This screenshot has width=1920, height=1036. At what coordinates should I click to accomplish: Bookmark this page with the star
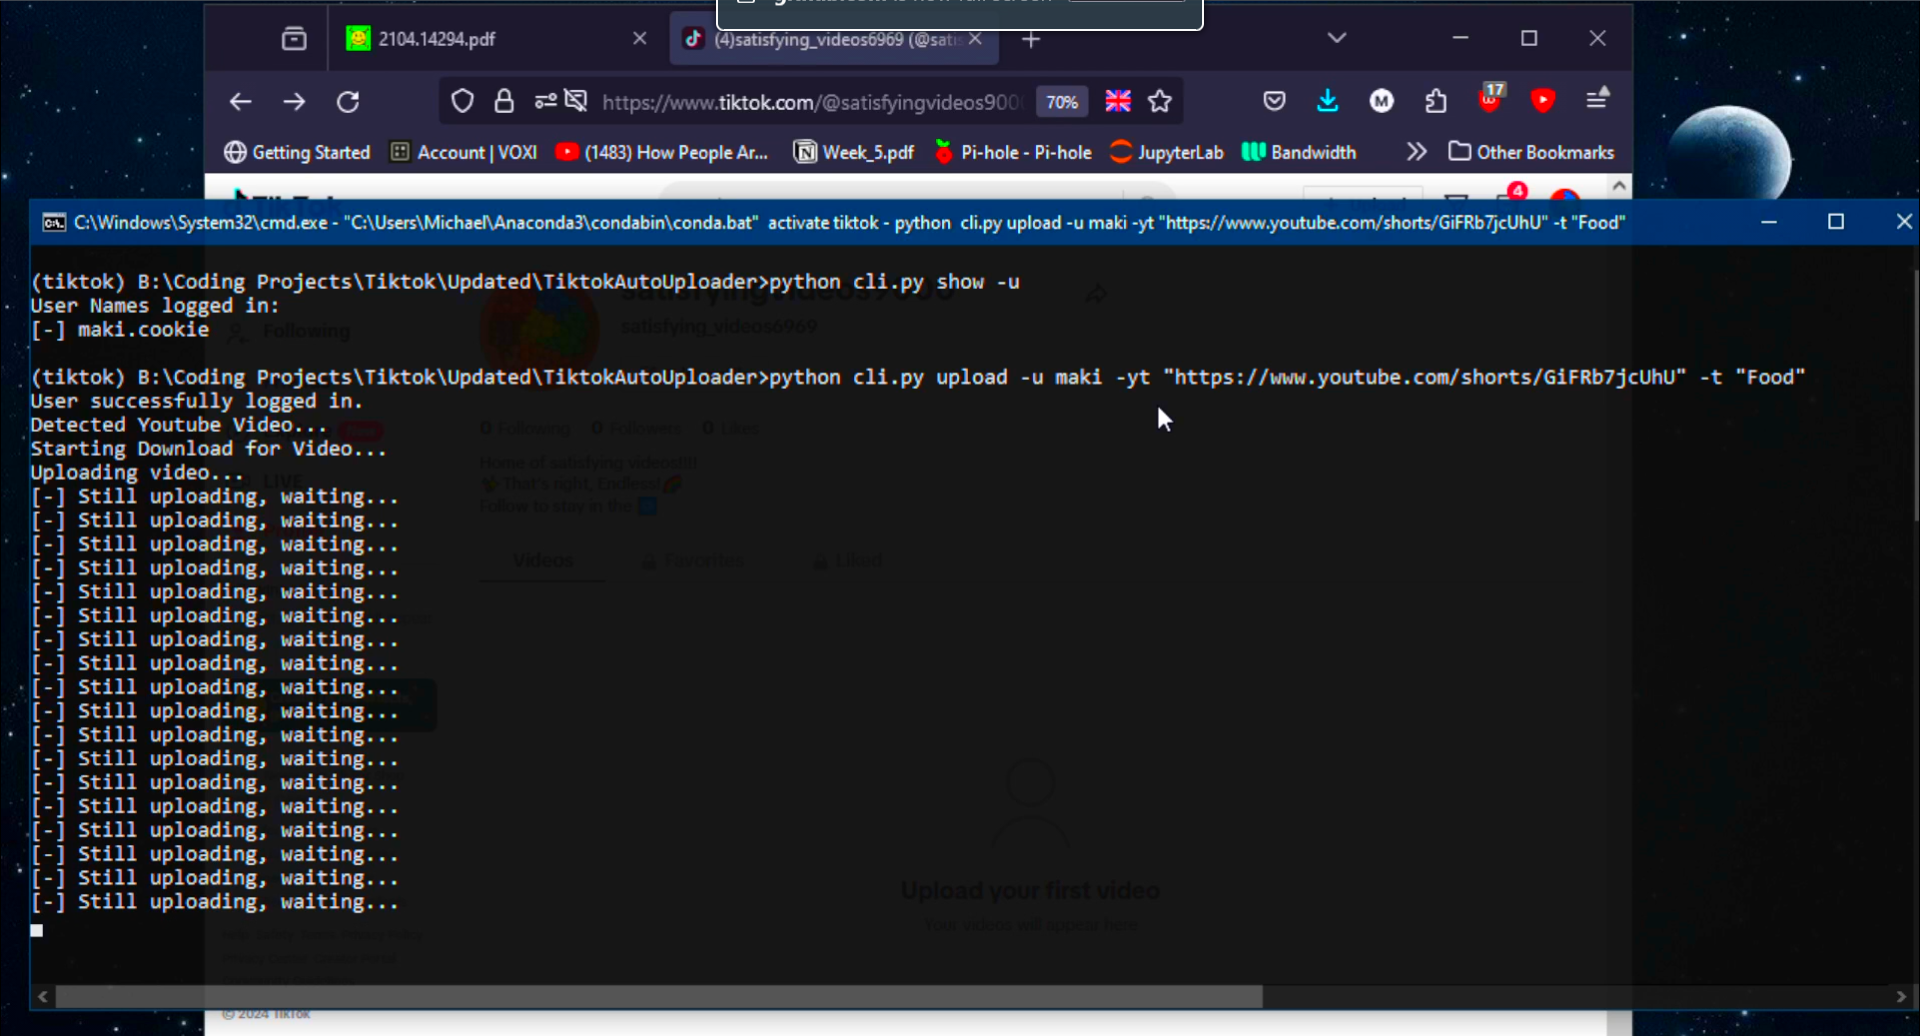1159,101
